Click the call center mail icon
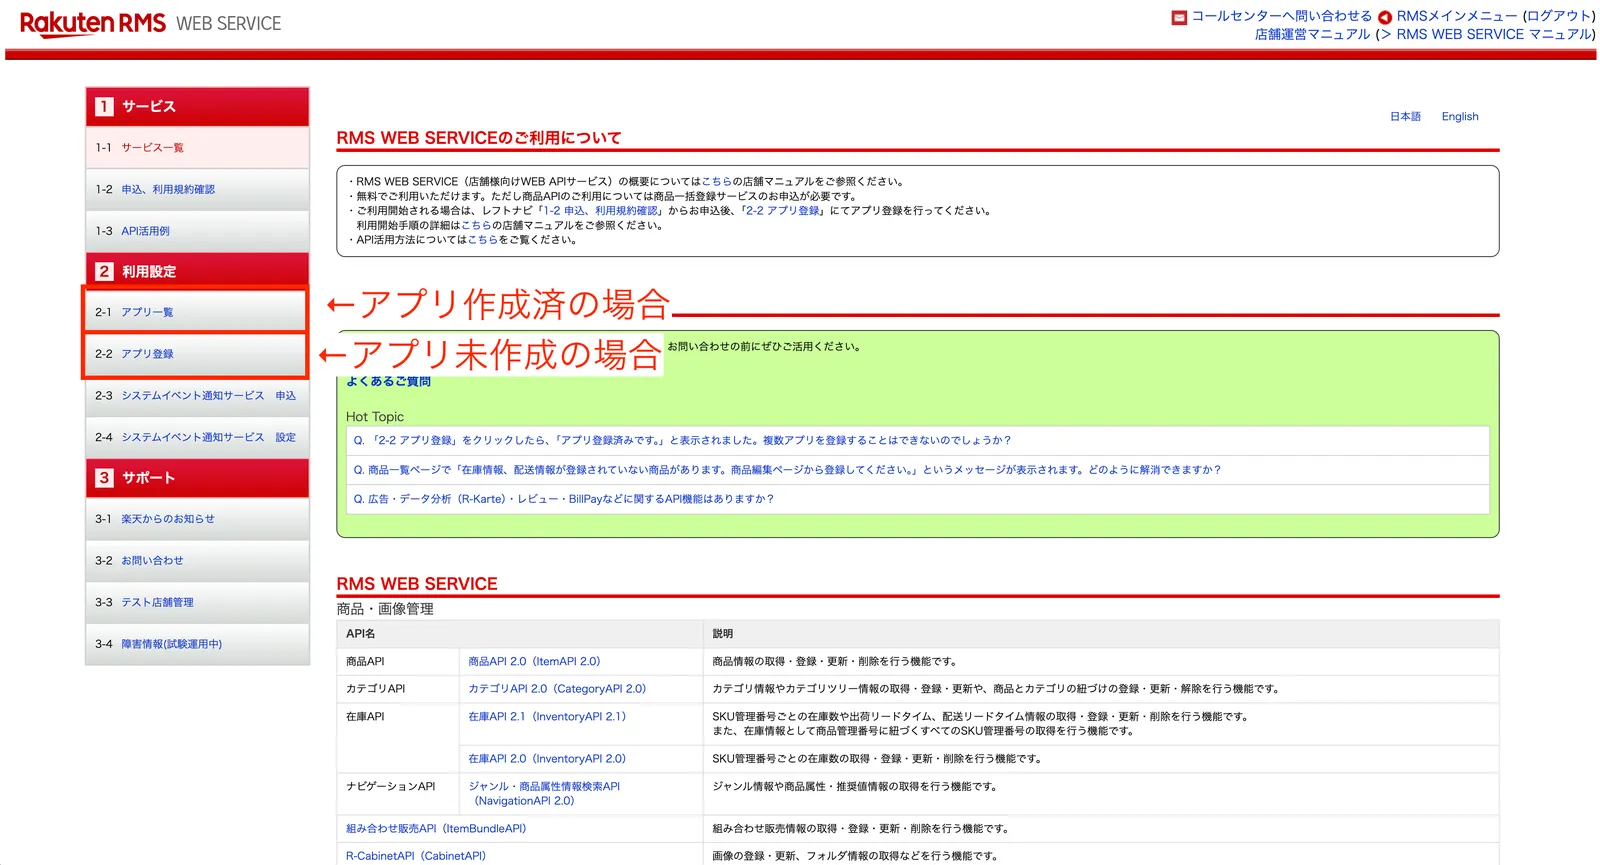This screenshot has height=865, width=1600. (1179, 17)
